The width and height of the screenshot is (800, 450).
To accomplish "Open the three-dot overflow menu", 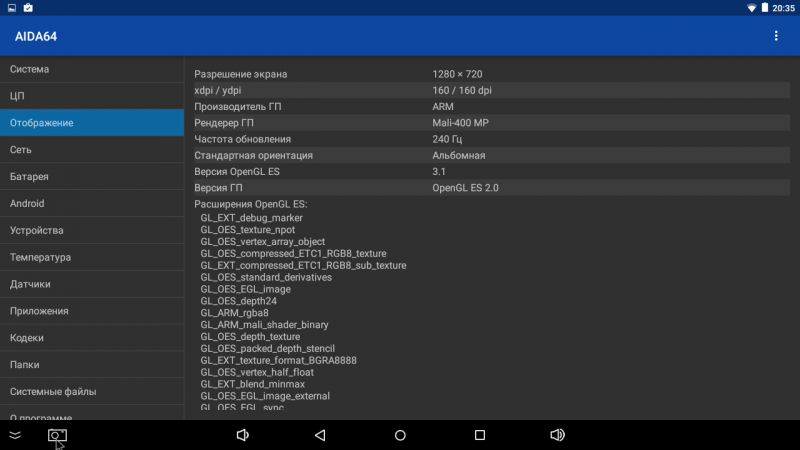I will (x=776, y=36).
